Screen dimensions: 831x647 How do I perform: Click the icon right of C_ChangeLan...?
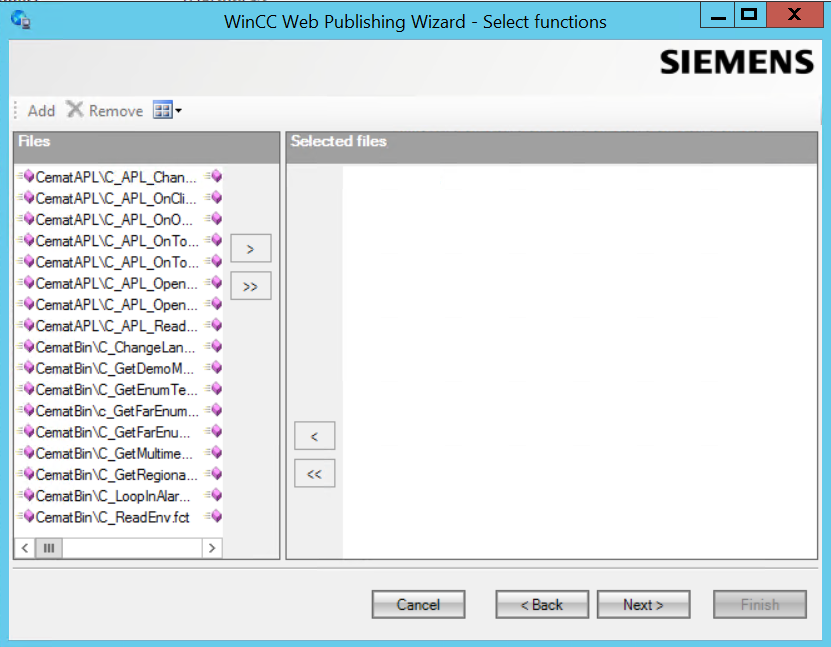(214, 346)
